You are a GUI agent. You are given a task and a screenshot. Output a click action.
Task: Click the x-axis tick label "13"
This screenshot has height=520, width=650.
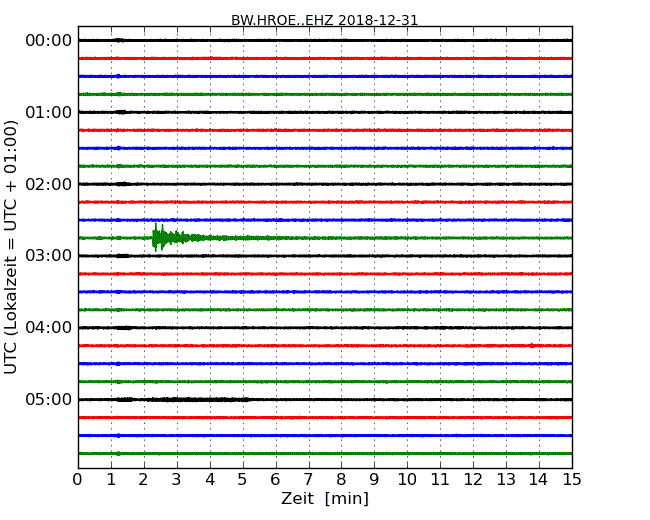click(506, 480)
